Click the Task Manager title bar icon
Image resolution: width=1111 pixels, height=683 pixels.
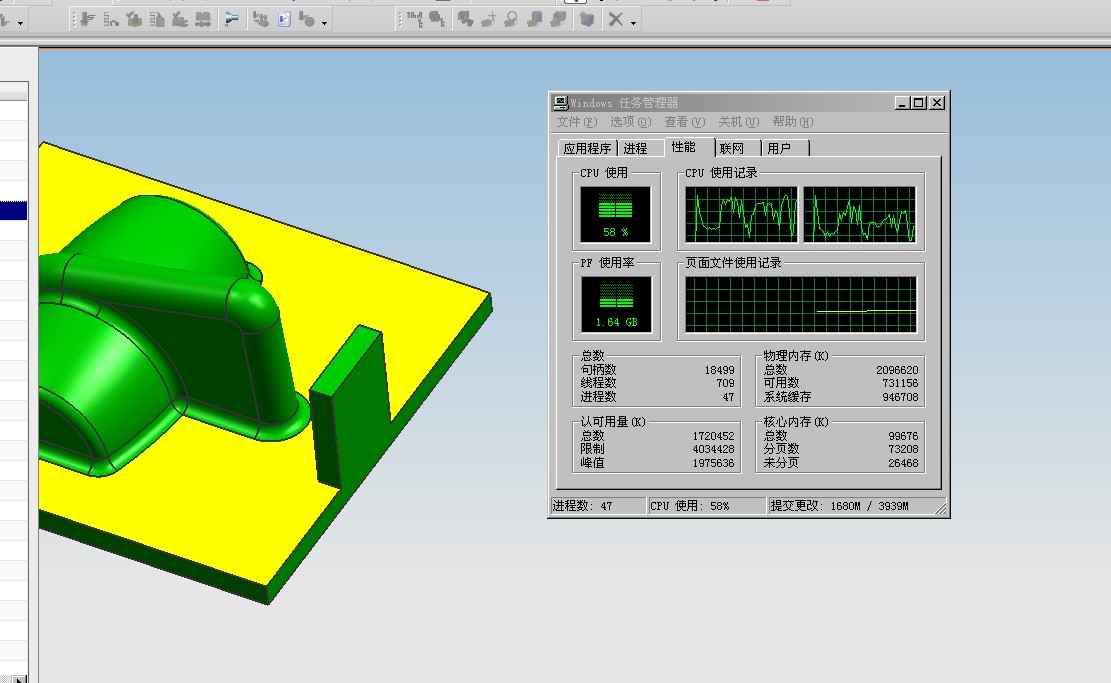pos(560,103)
